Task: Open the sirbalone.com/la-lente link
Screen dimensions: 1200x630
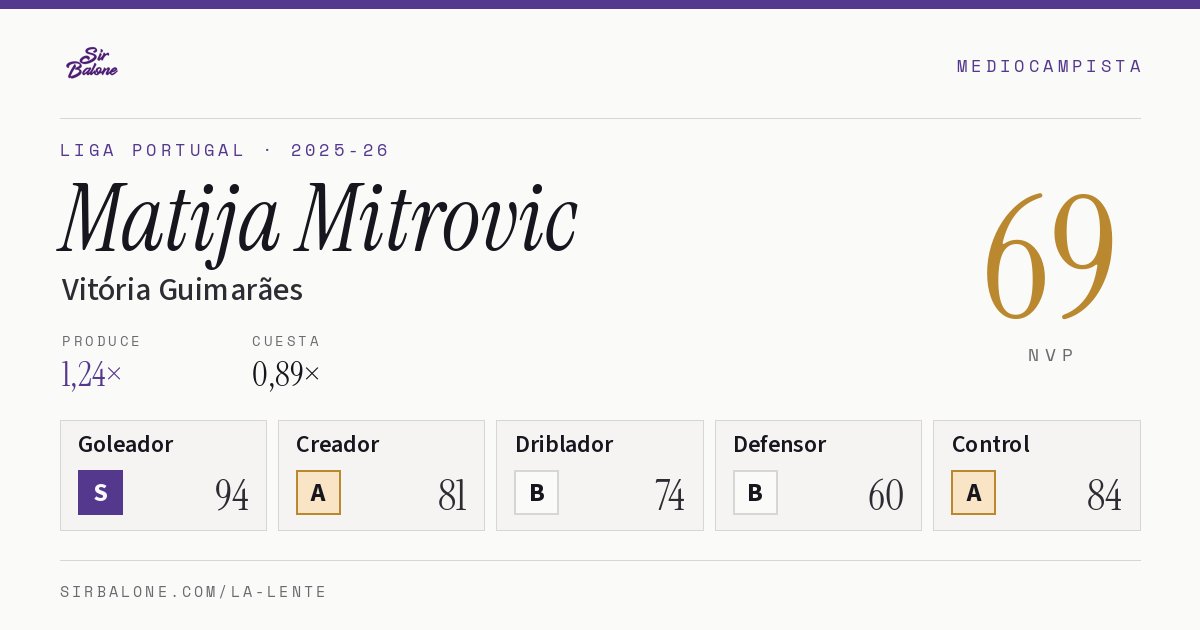Action: pos(194,592)
